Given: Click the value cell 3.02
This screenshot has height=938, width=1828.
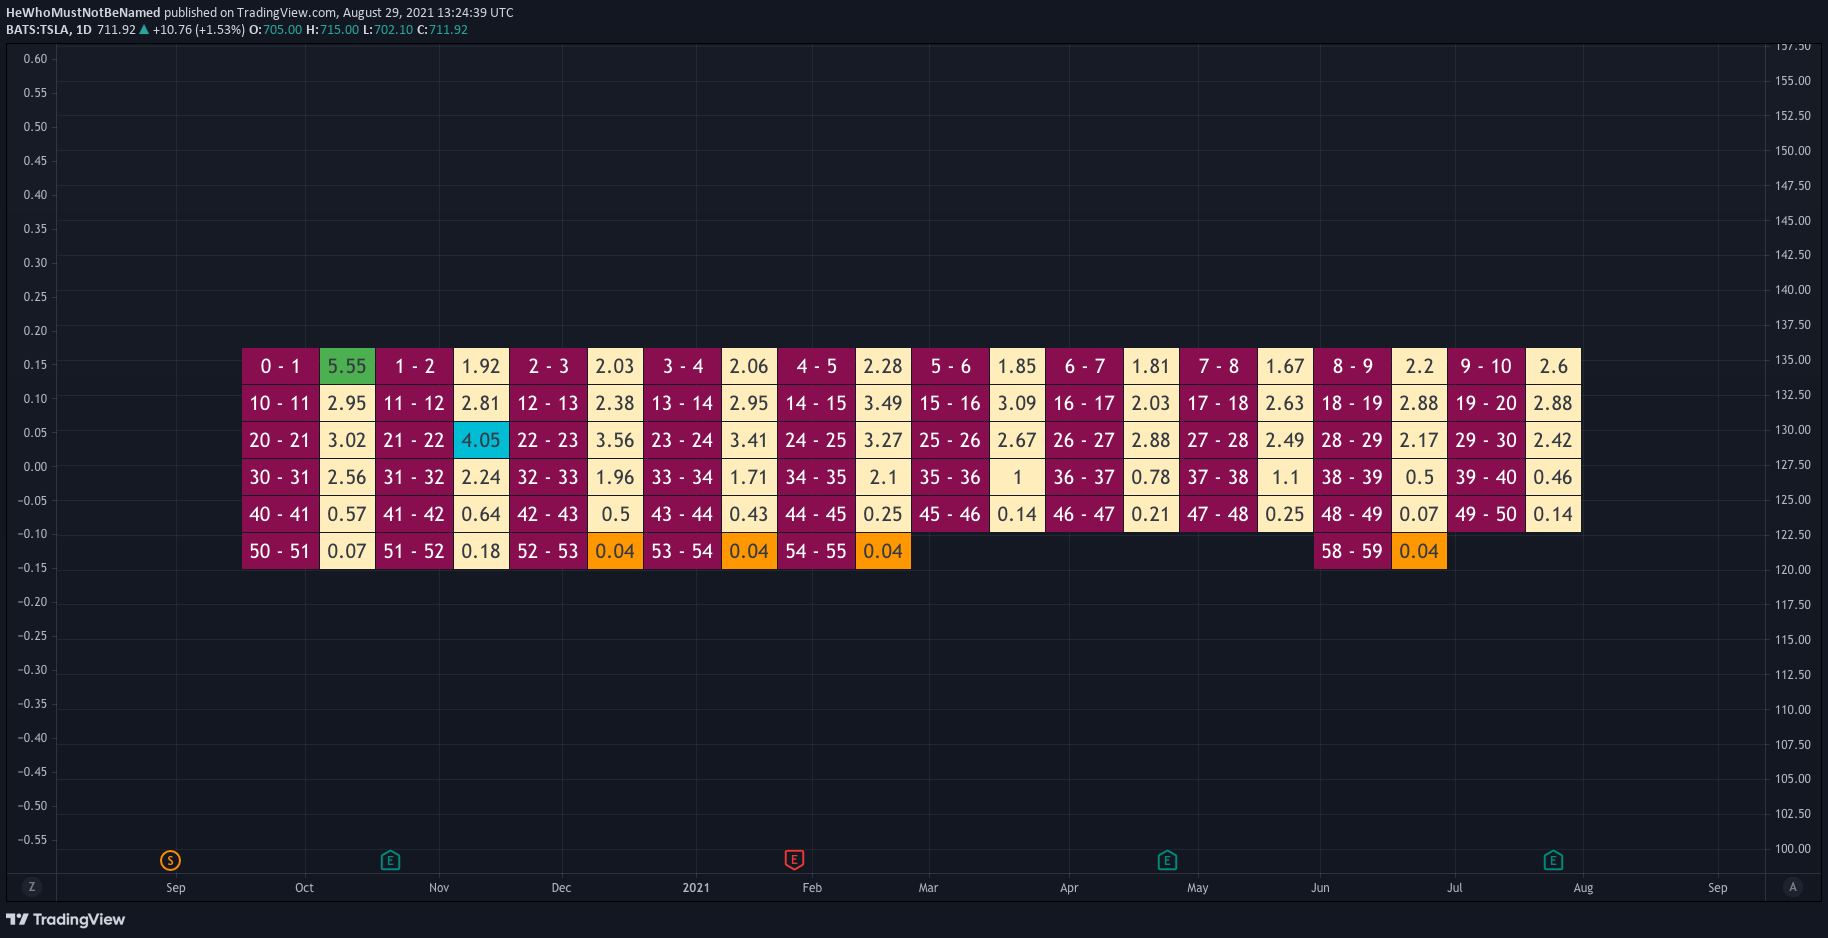Looking at the screenshot, I should [347, 440].
